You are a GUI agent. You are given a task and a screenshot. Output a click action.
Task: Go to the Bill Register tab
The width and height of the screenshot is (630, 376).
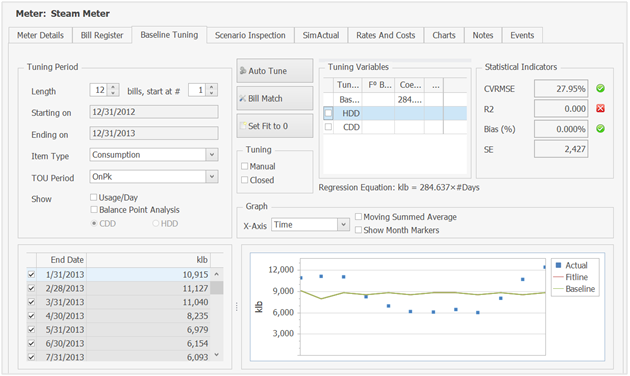coord(102,35)
